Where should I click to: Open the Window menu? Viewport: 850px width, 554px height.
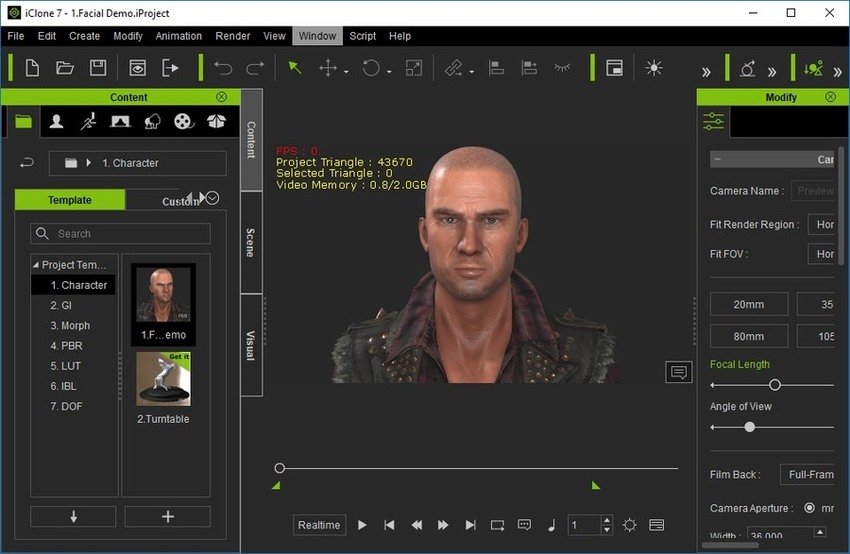(317, 36)
